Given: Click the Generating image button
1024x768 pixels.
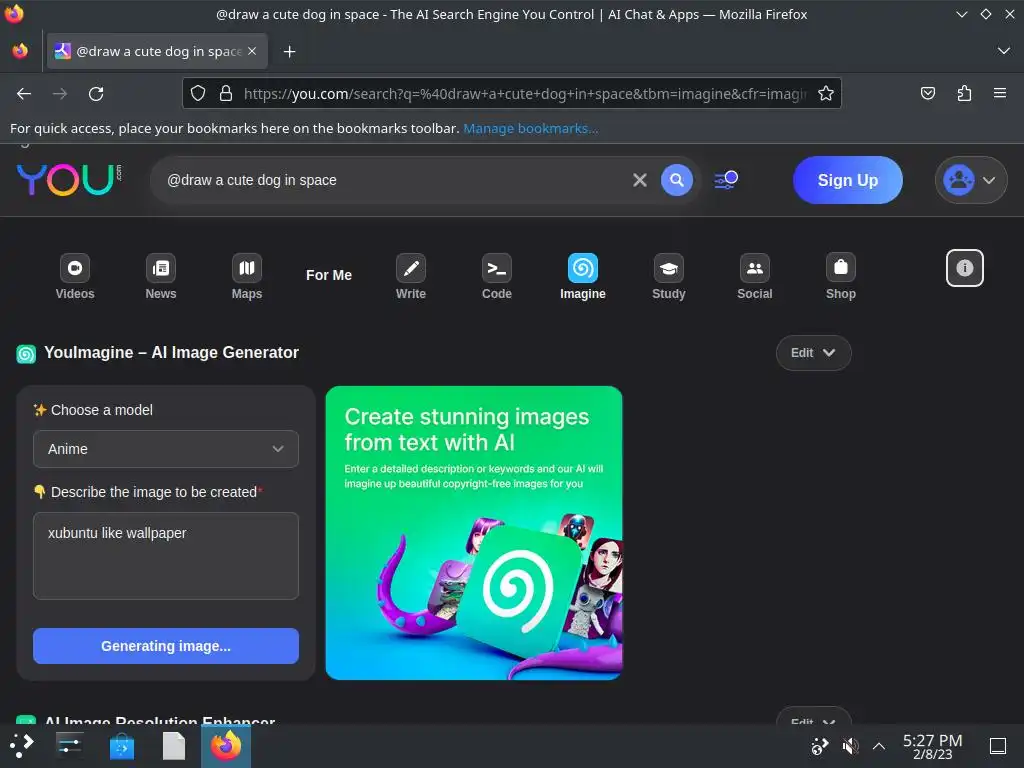Looking at the screenshot, I should tap(166, 646).
